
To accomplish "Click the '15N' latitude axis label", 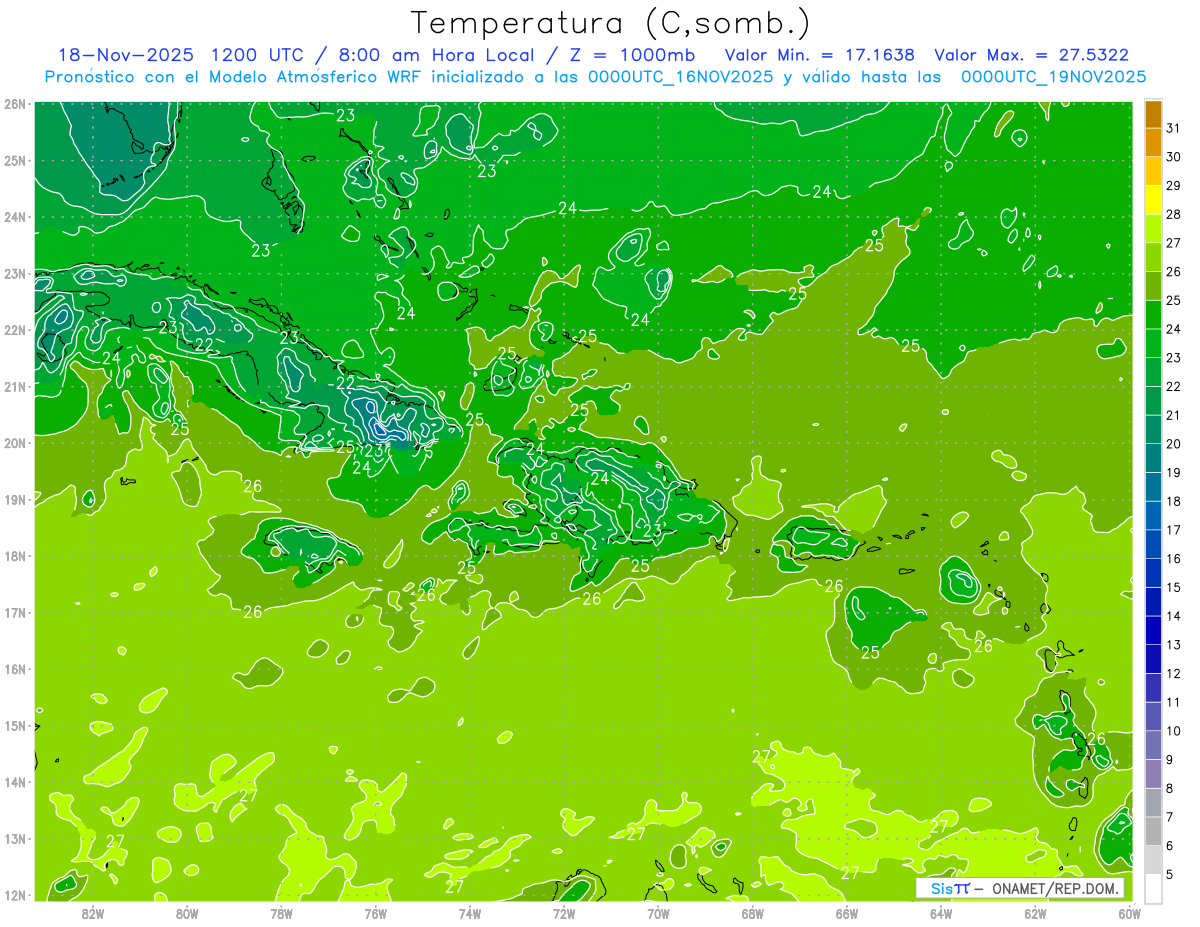I will click(14, 726).
